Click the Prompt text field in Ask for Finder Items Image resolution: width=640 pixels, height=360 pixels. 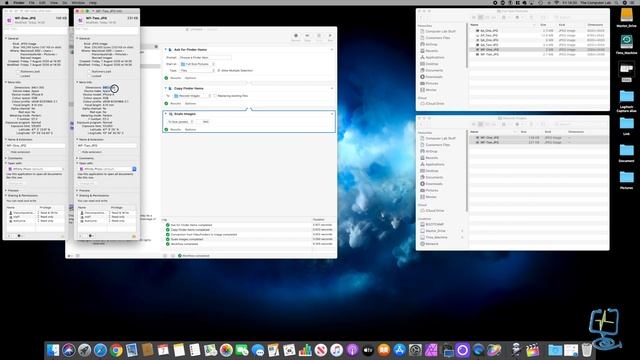205,58
